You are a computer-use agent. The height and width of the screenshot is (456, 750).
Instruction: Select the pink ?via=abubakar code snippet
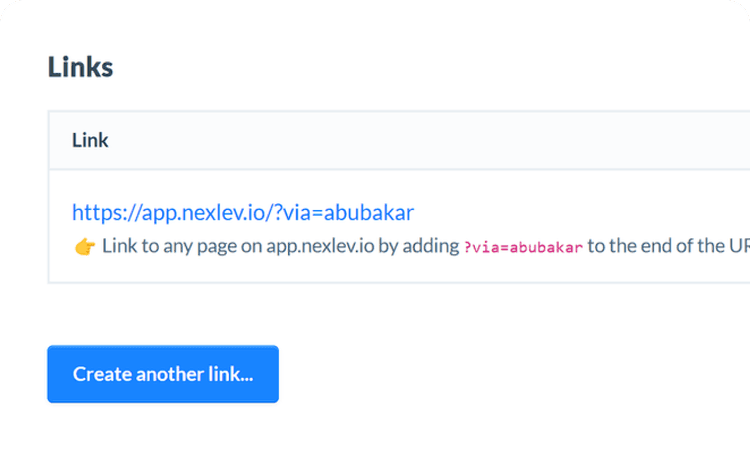[x=523, y=247]
